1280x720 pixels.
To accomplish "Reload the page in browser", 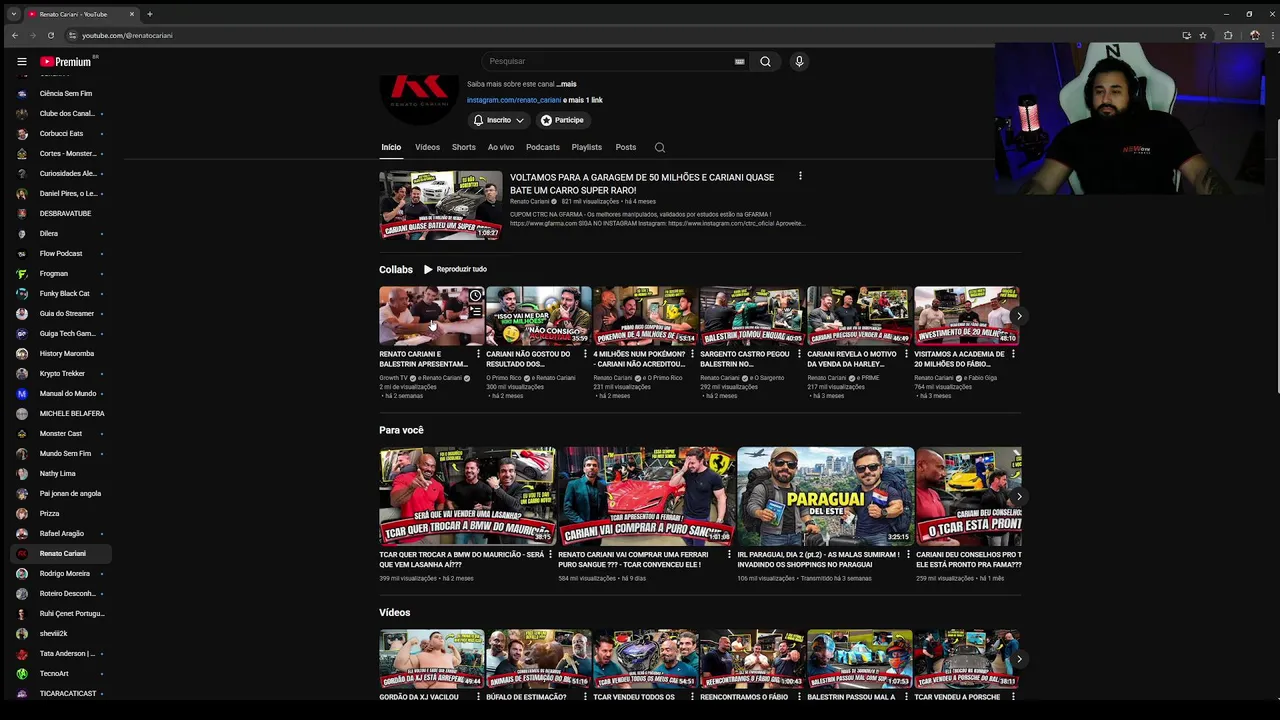I will (51, 35).
